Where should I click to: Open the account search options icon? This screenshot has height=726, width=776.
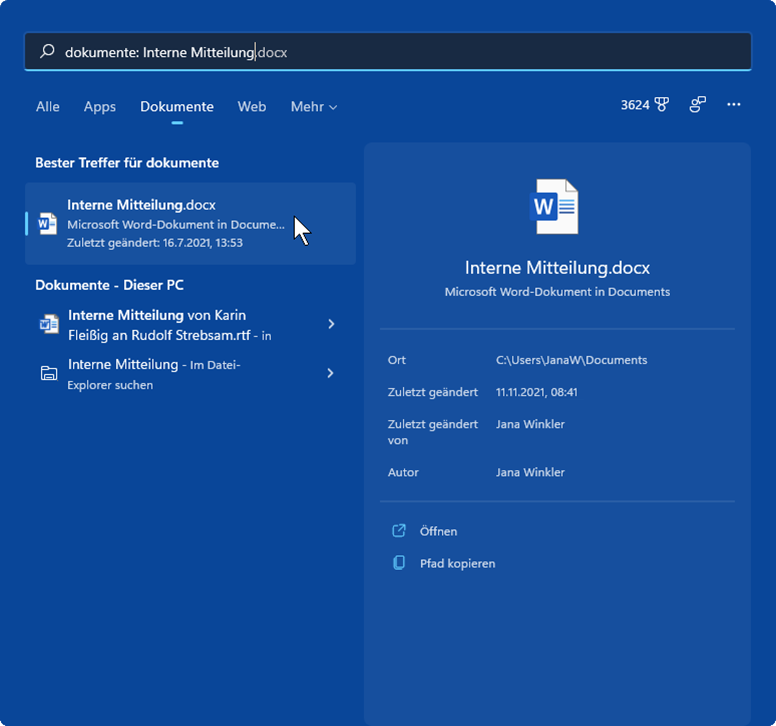[x=698, y=105]
